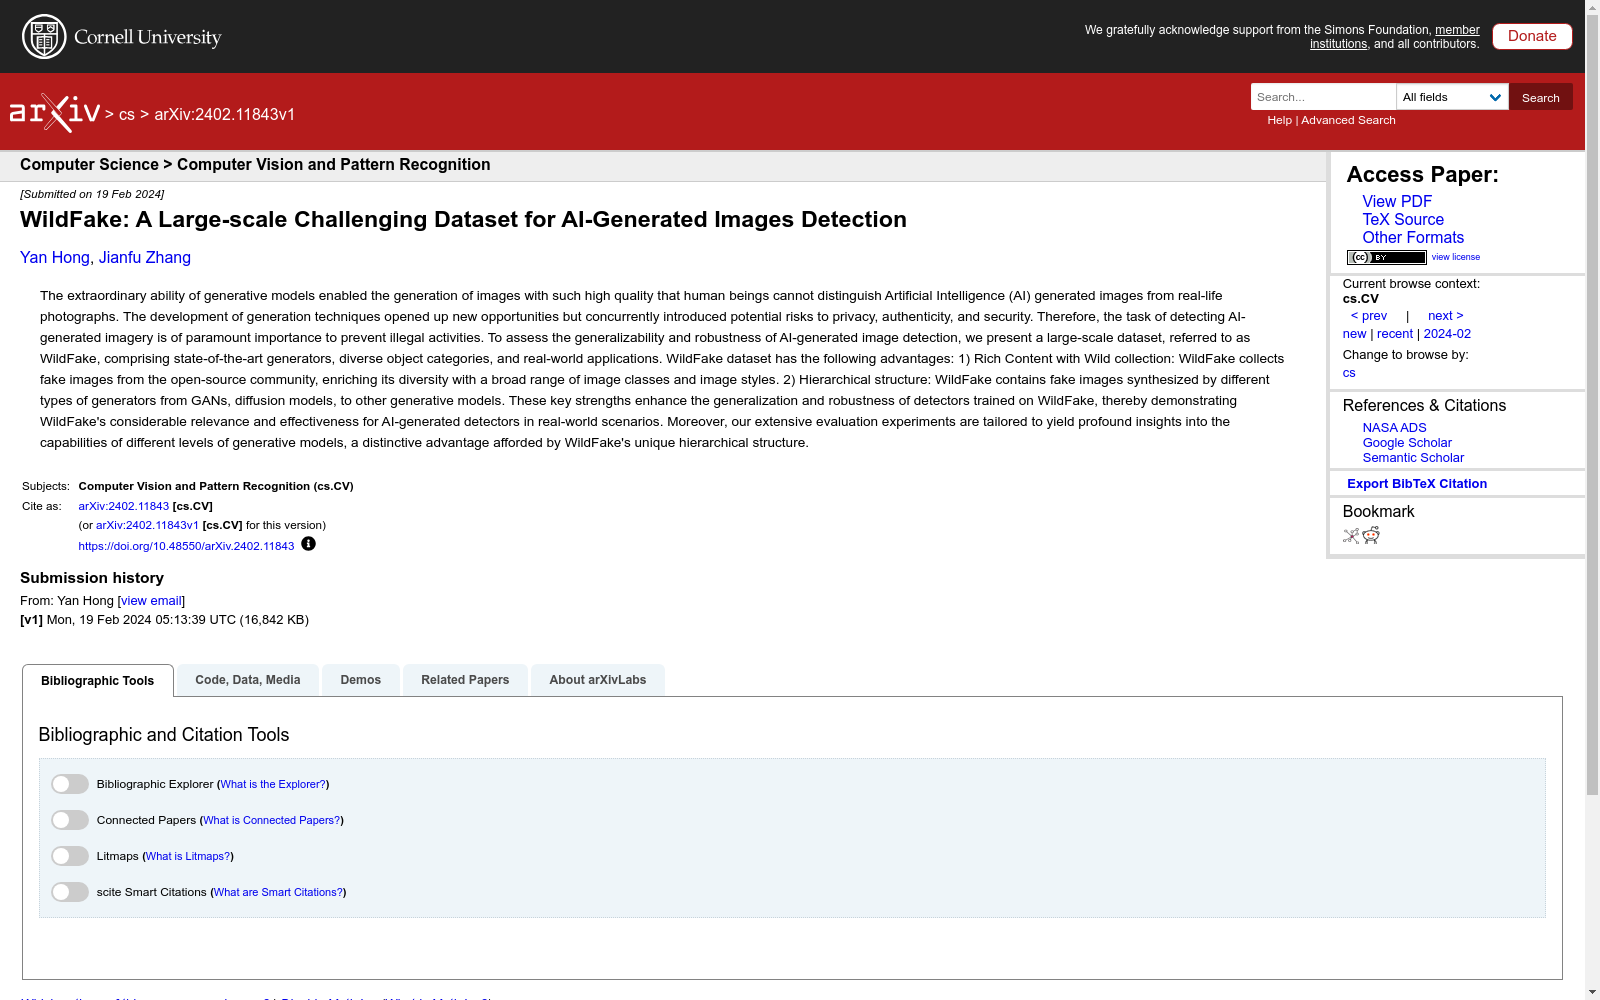The height and width of the screenshot is (1000, 1600).
Task: Turn on the Litmaps toggle
Action: point(70,856)
